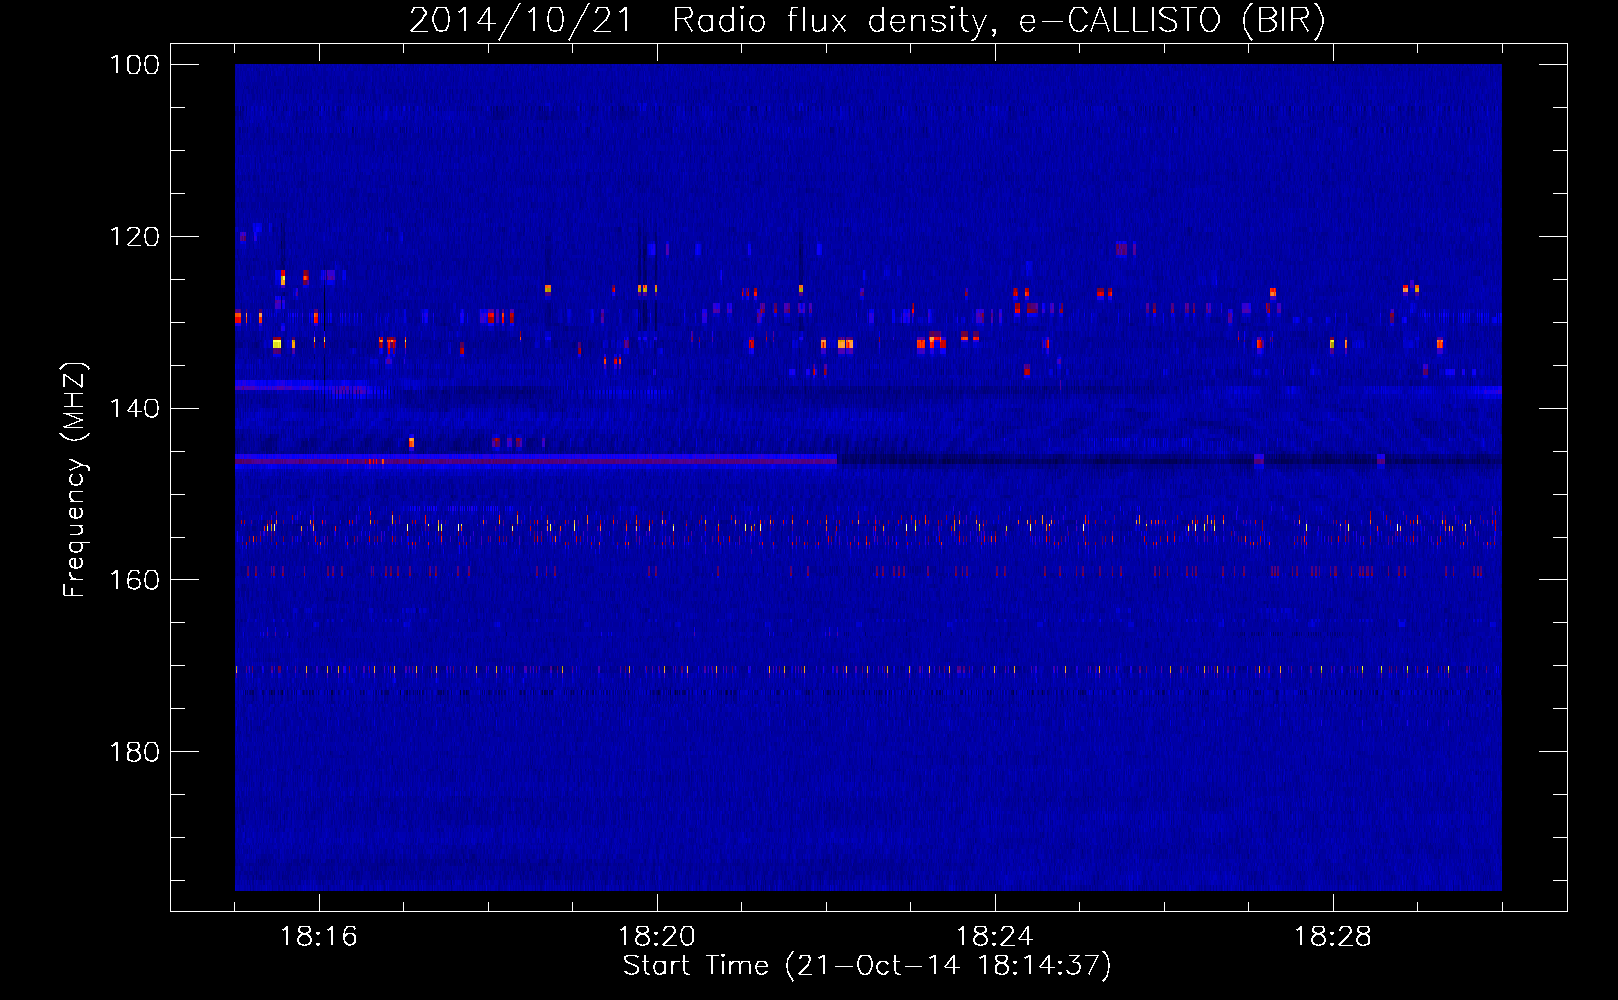Image resolution: width=1618 pixels, height=1000 pixels.
Task: Click the dotted emission line near 170 MHz
Action: [x=868, y=669]
